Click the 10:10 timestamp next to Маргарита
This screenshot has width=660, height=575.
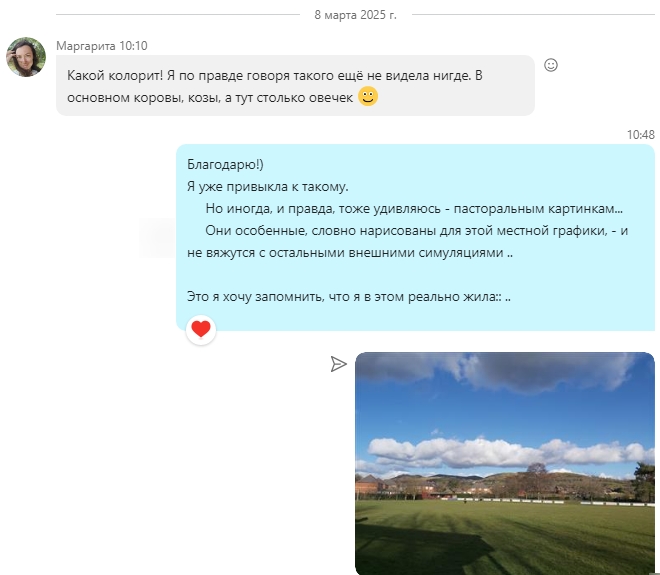(133, 45)
